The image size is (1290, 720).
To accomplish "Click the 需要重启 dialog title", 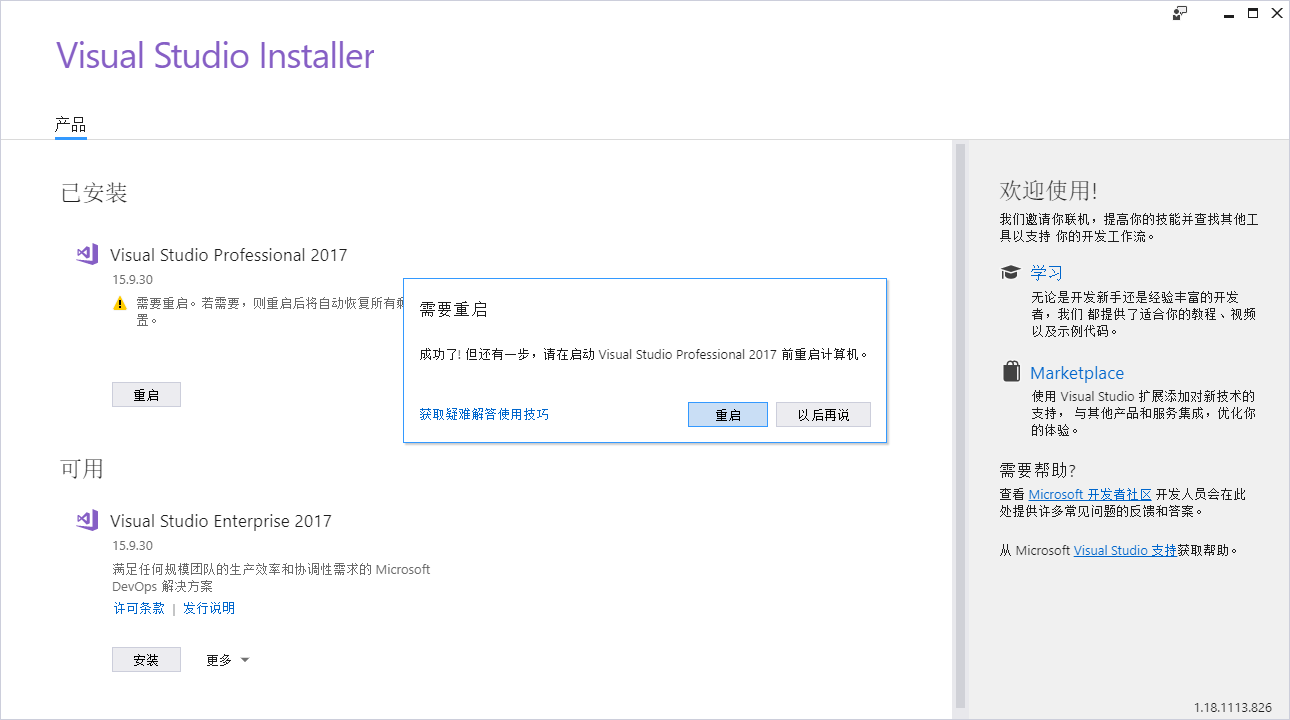I will [x=454, y=310].
